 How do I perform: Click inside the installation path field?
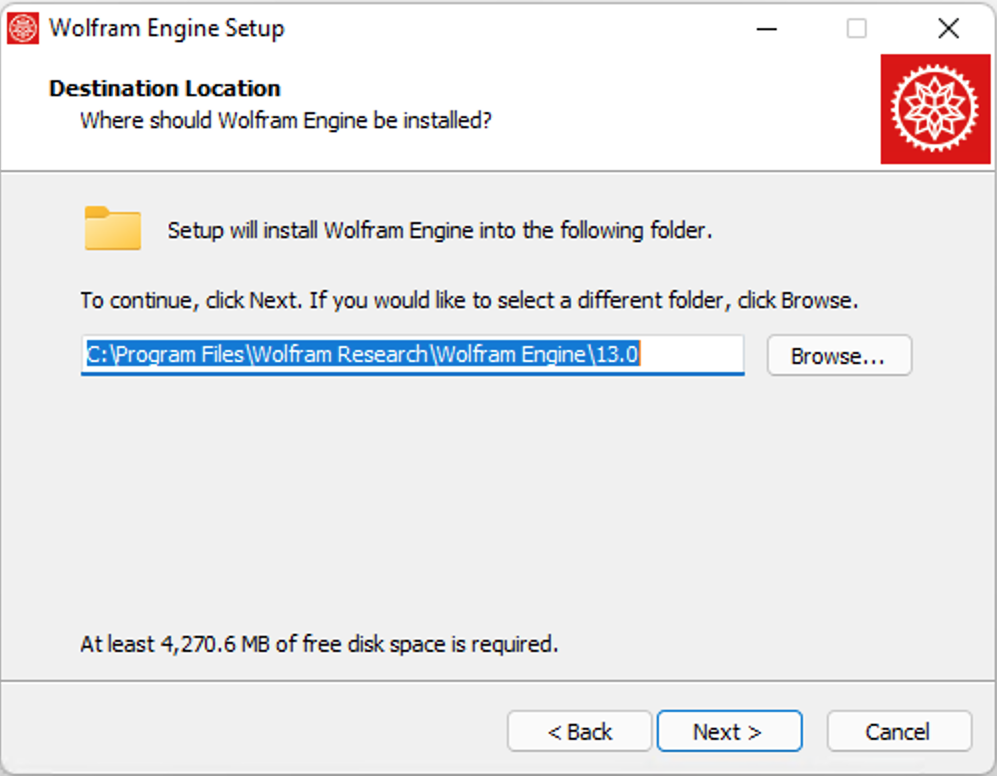point(412,355)
